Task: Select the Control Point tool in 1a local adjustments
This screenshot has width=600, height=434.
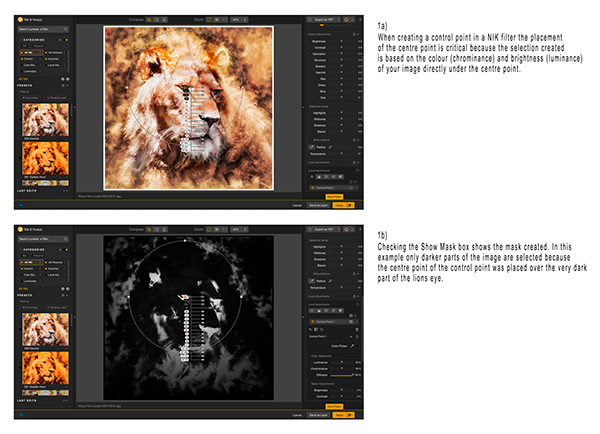Action: pyautogui.click(x=311, y=177)
